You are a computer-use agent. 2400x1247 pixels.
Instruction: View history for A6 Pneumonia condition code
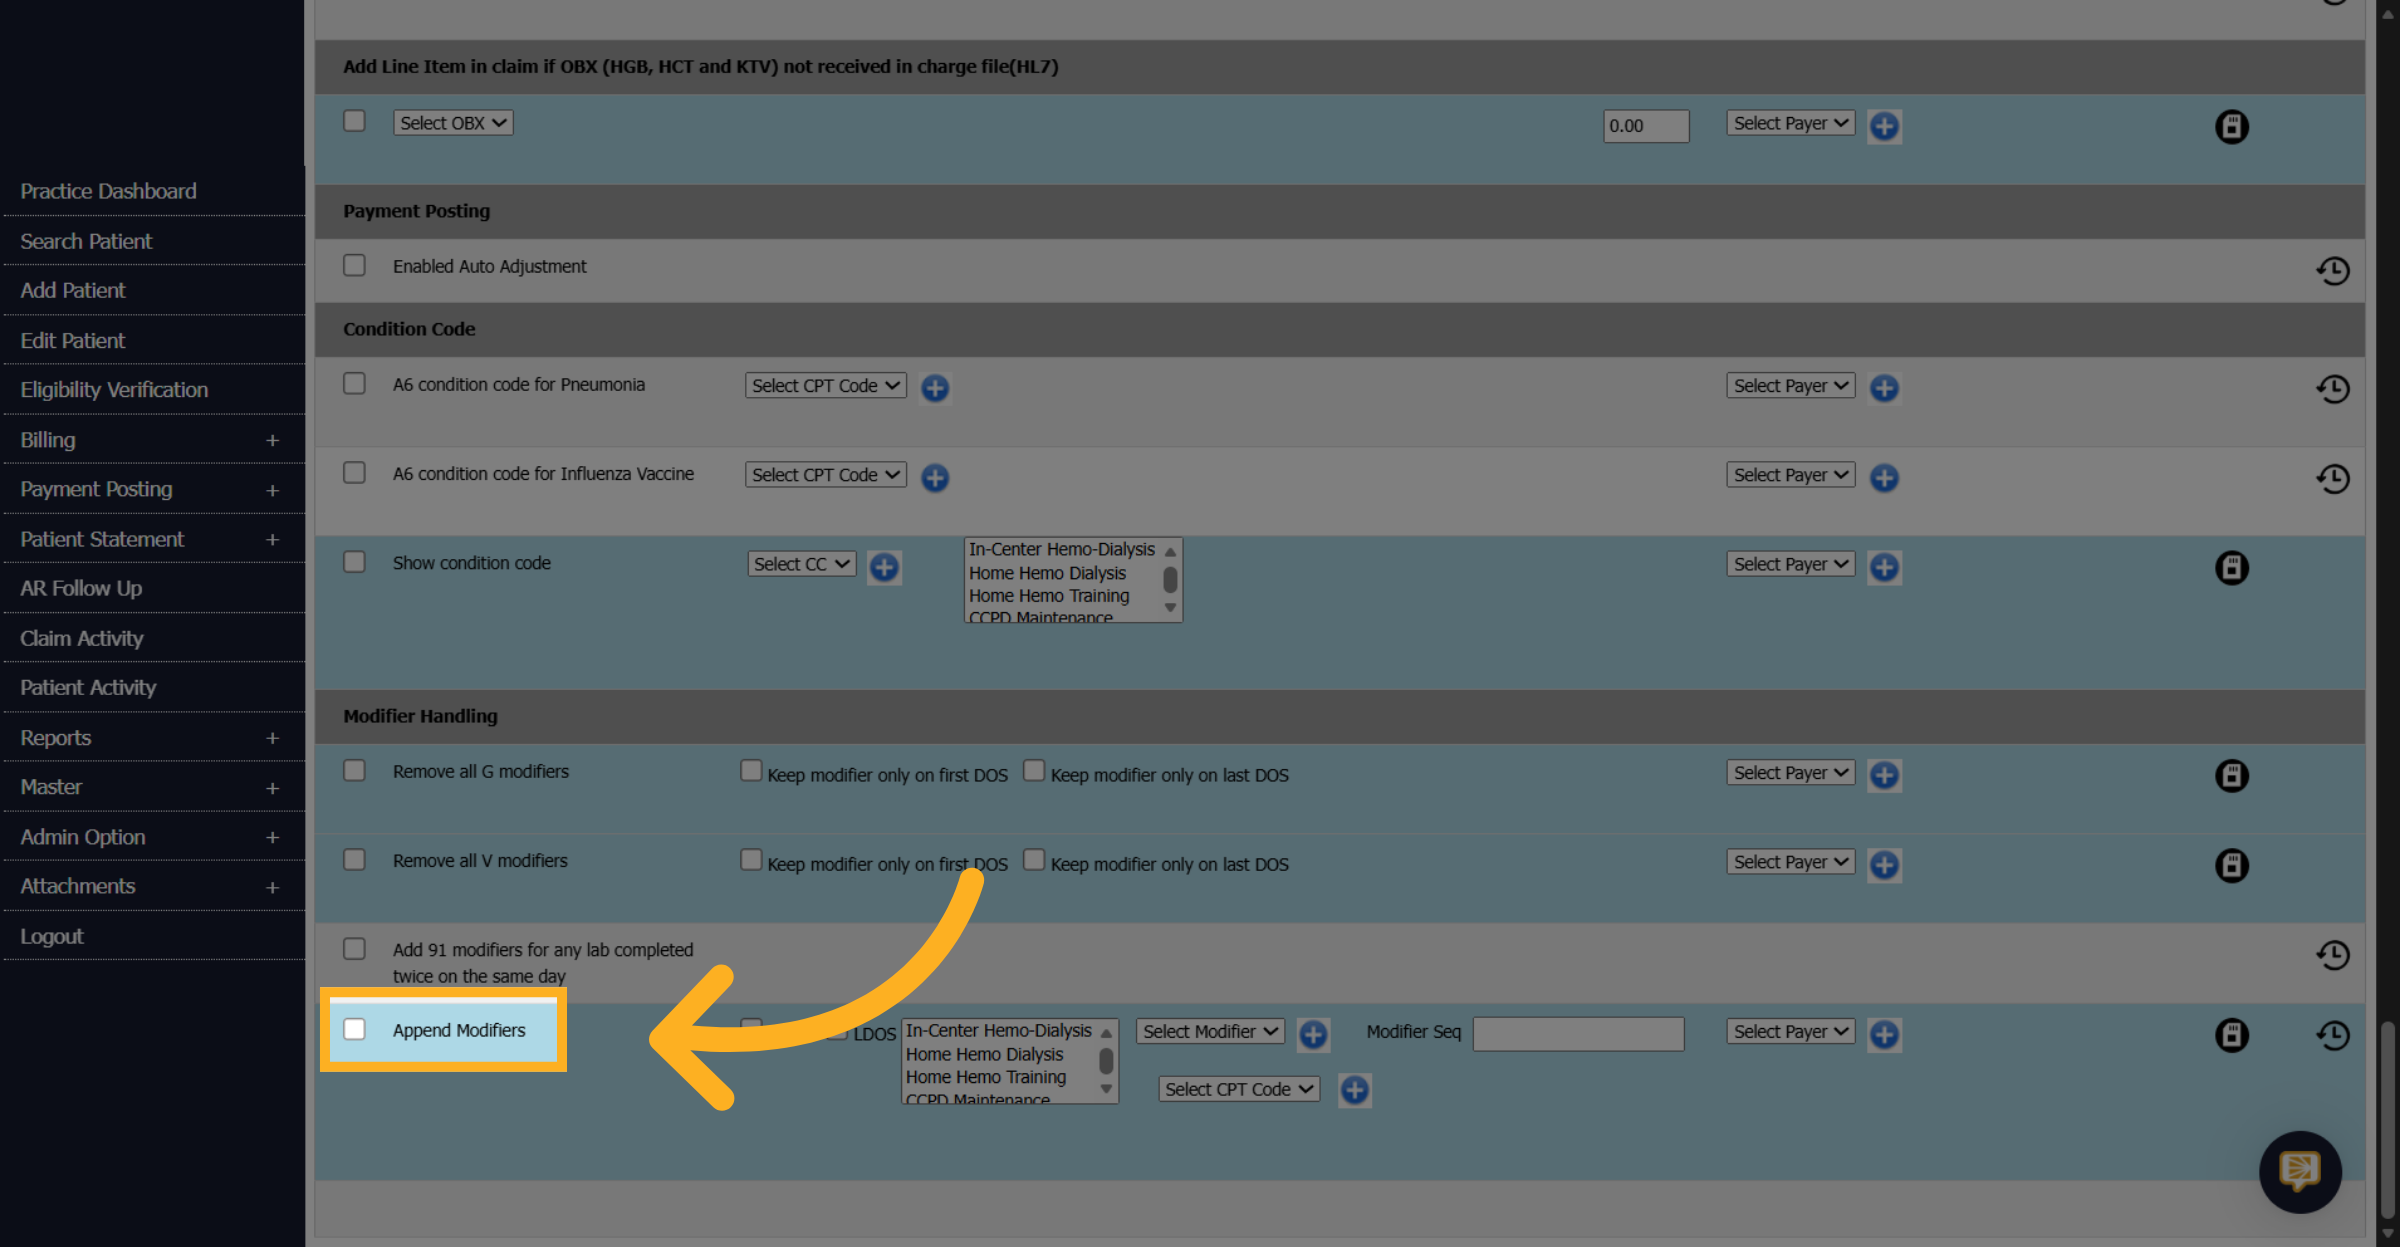click(2332, 389)
